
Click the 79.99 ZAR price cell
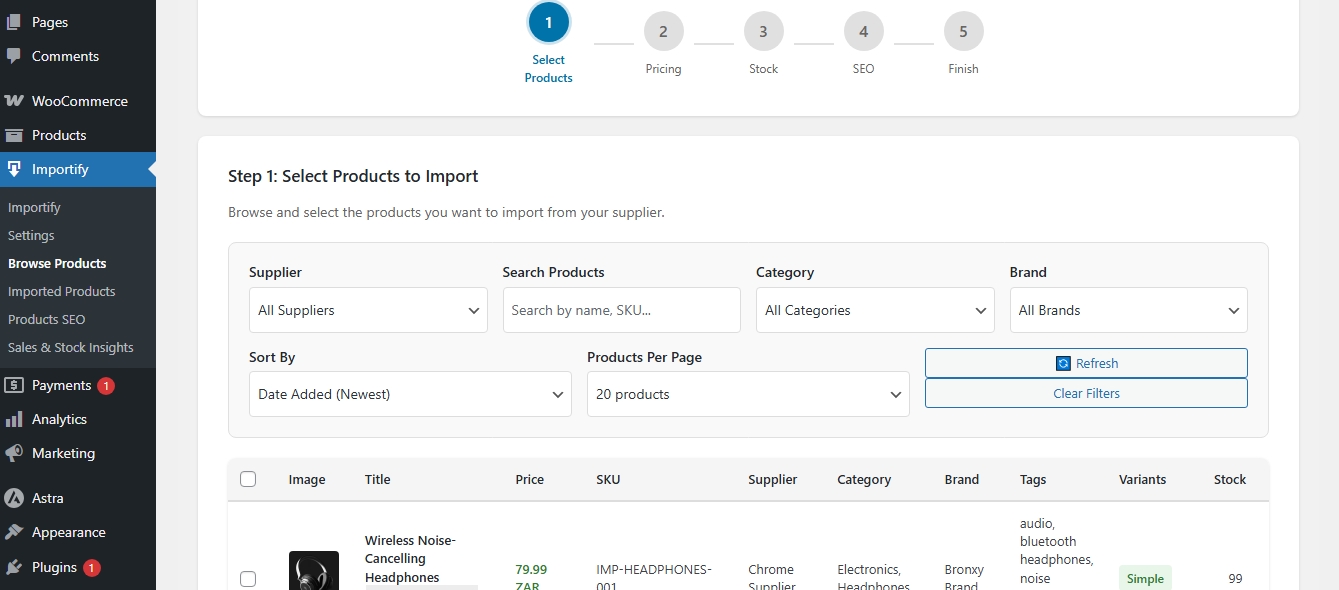531,577
